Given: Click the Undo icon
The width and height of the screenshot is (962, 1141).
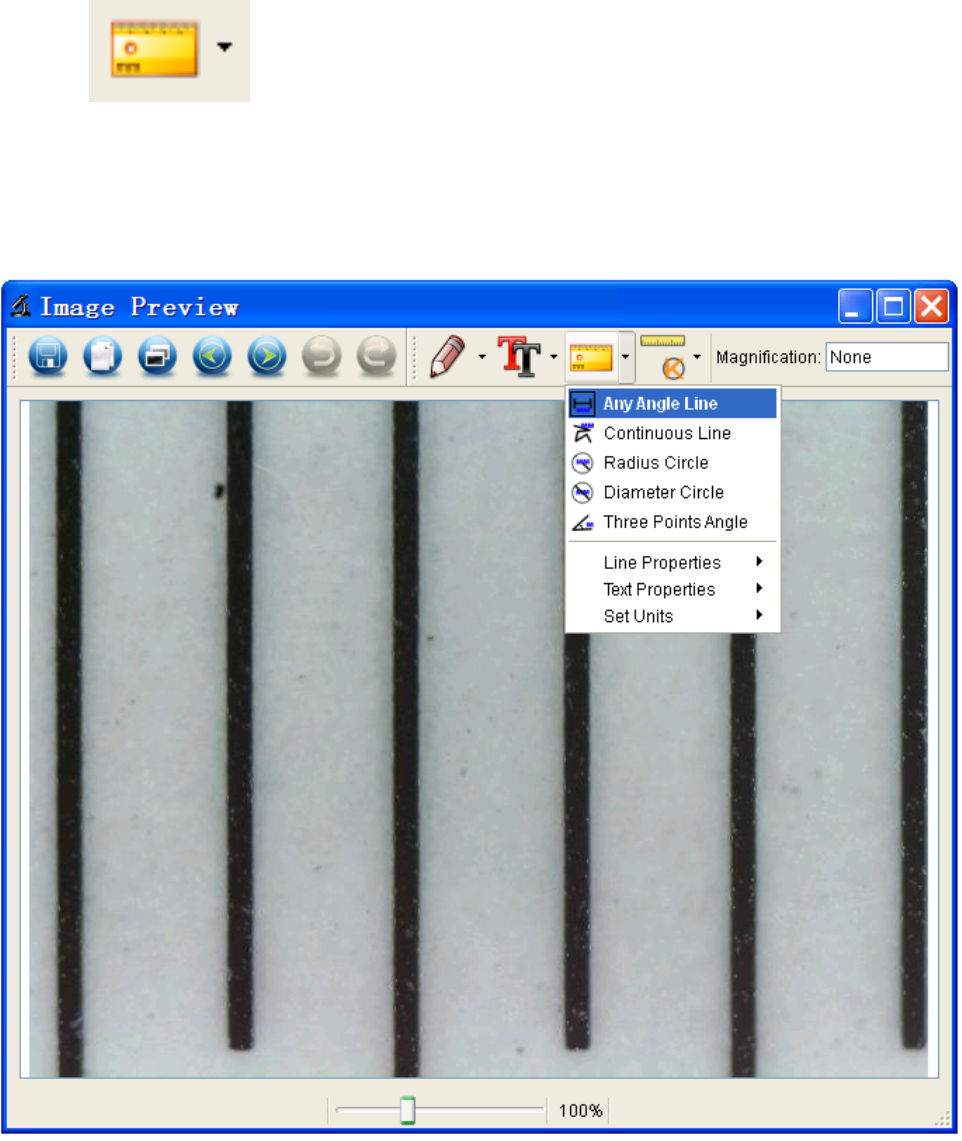Looking at the screenshot, I should [322, 357].
